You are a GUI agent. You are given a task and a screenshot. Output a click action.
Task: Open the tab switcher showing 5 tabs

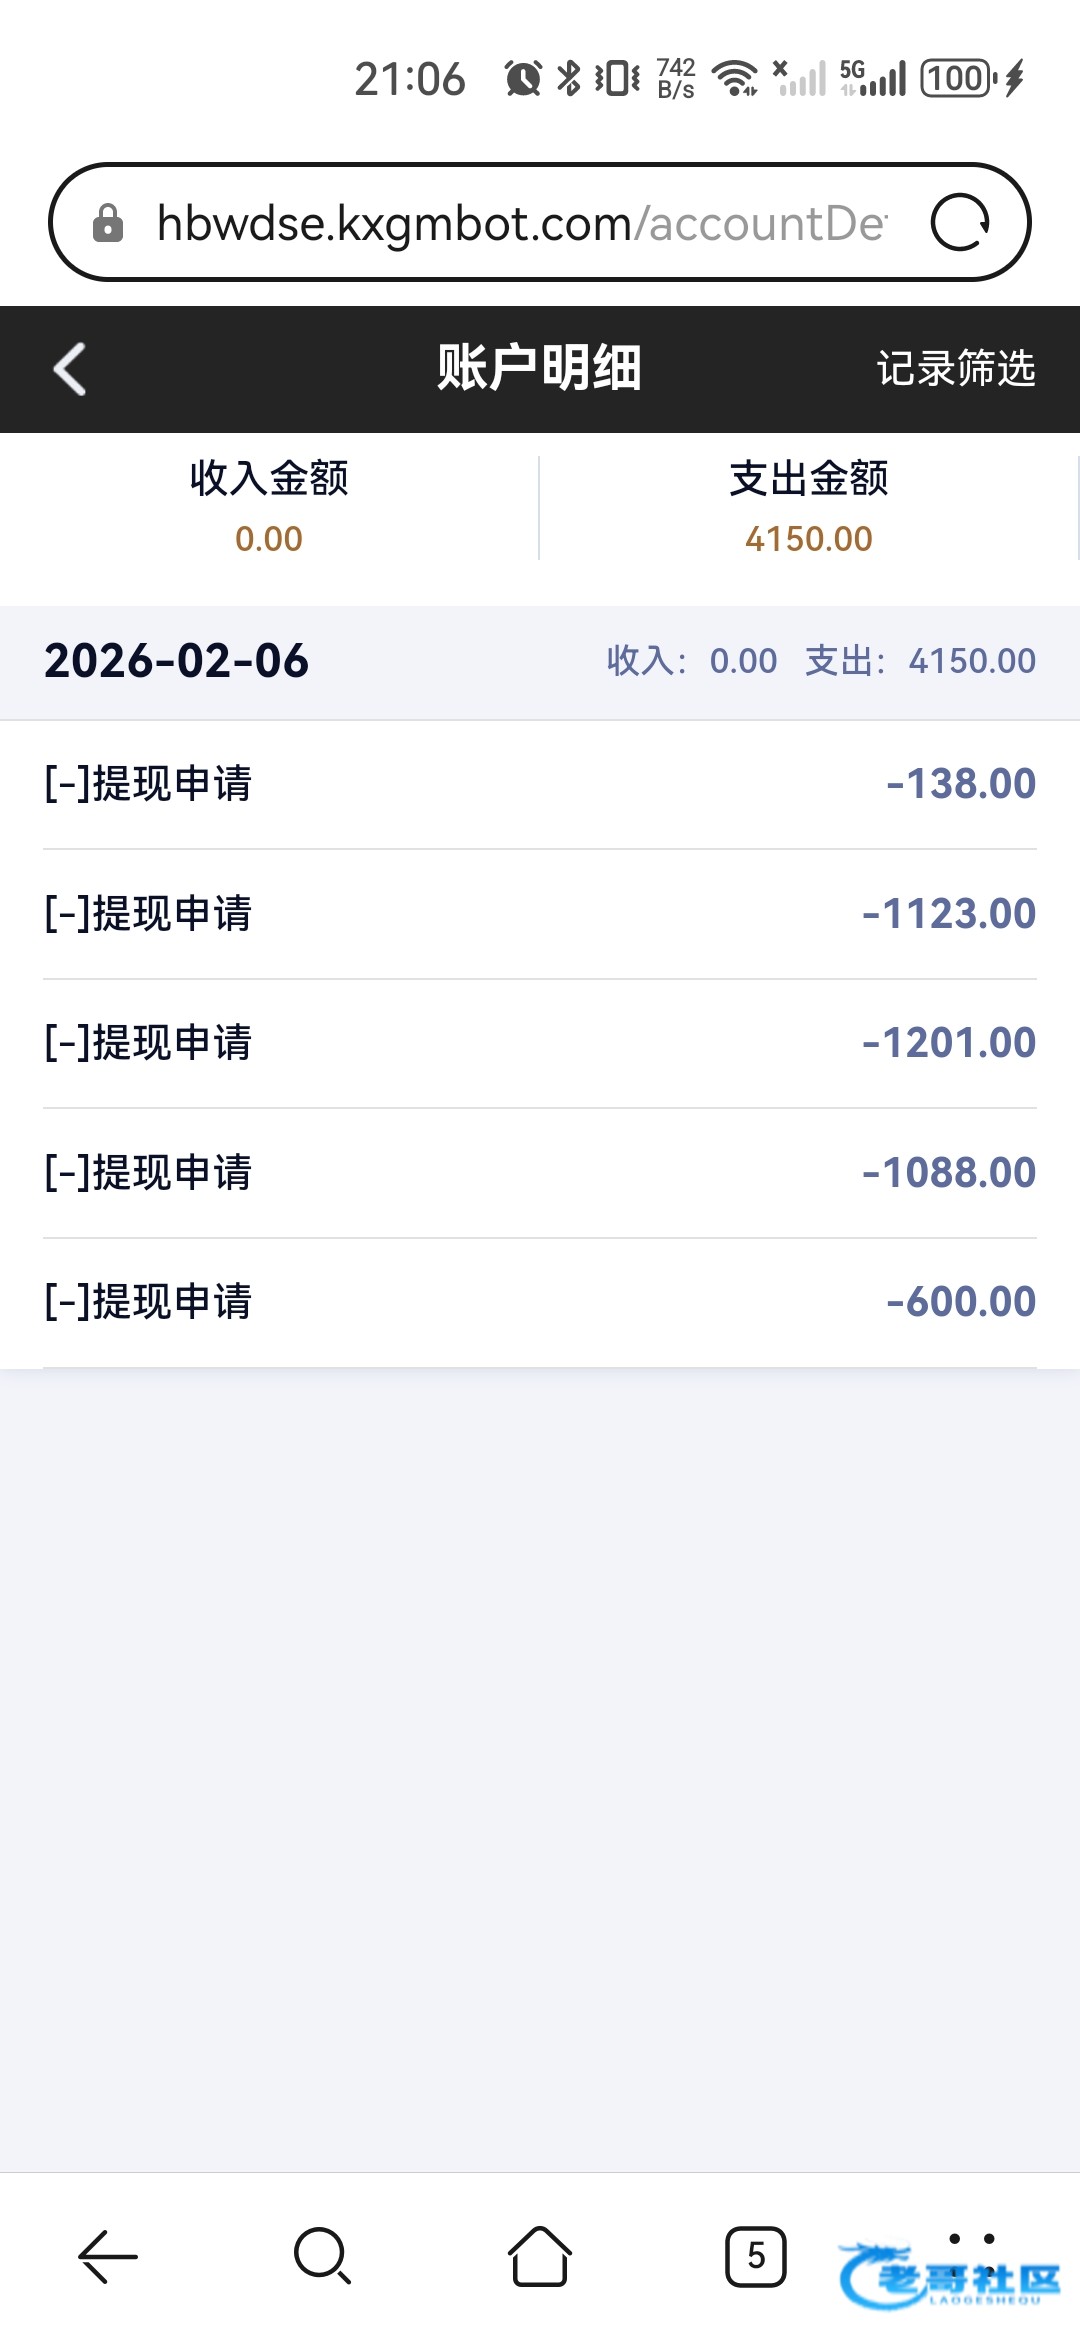[x=755, y=2256]
